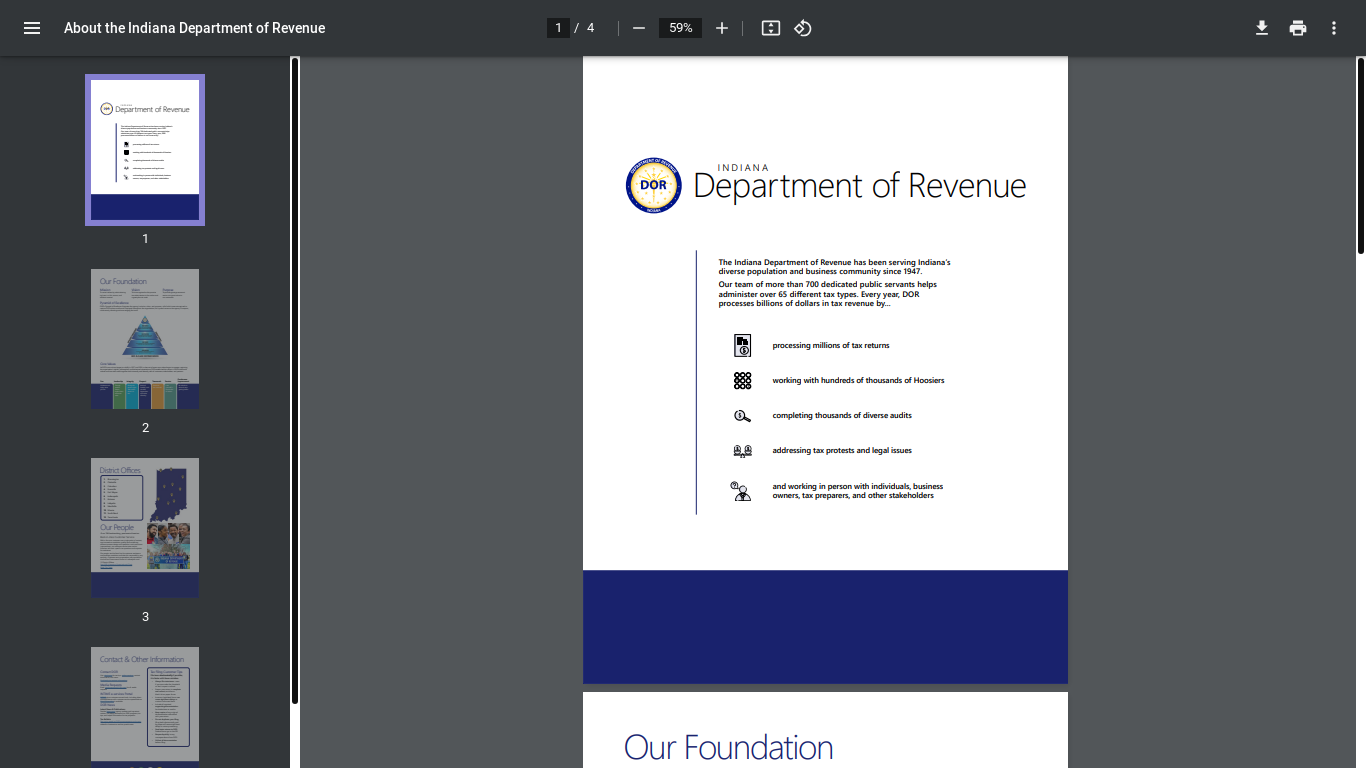Click the DOR seal logo
The image size is (1366, 768).
(x=653, y=185)
